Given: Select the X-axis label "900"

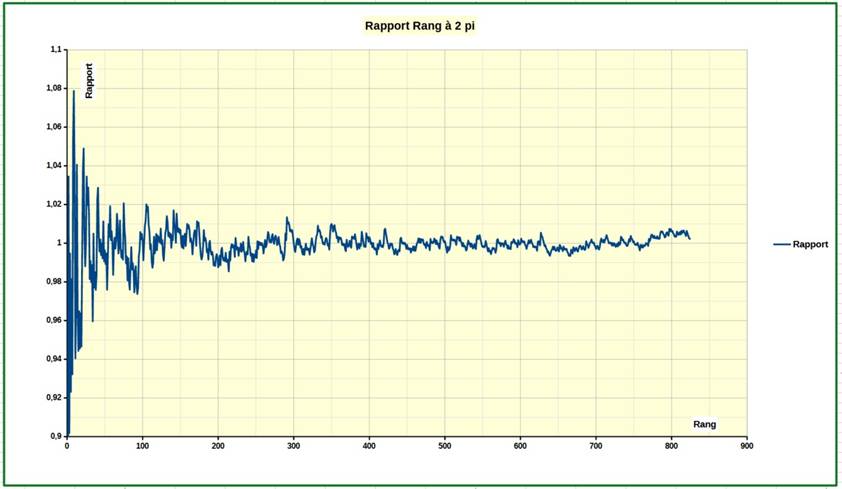Looking at the screenshot, I should 746,446.
